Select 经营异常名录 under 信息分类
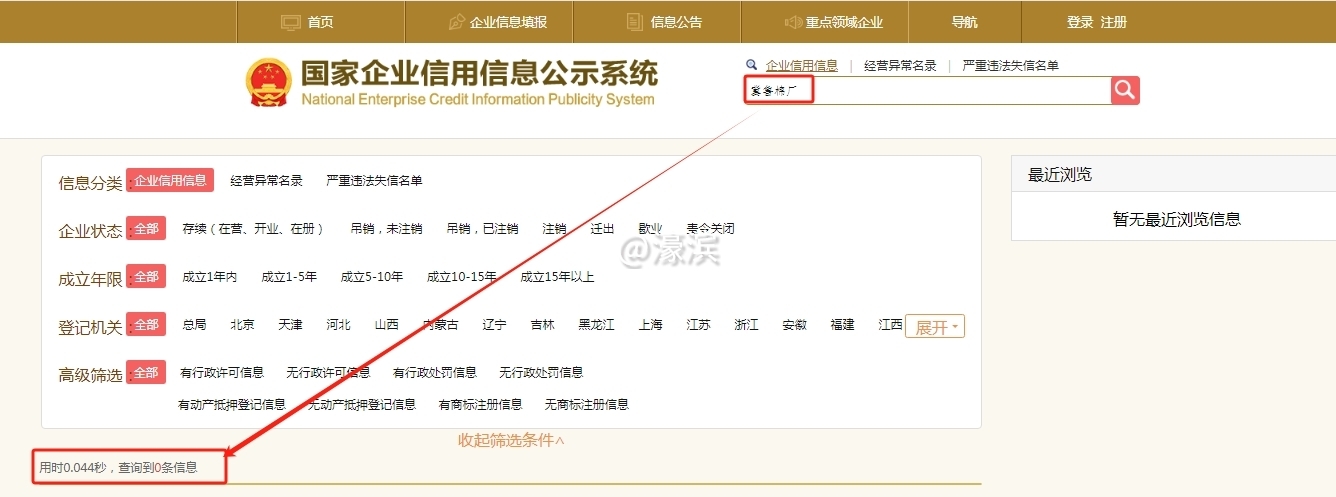1336x497 pixels. (x=266, y=181)
